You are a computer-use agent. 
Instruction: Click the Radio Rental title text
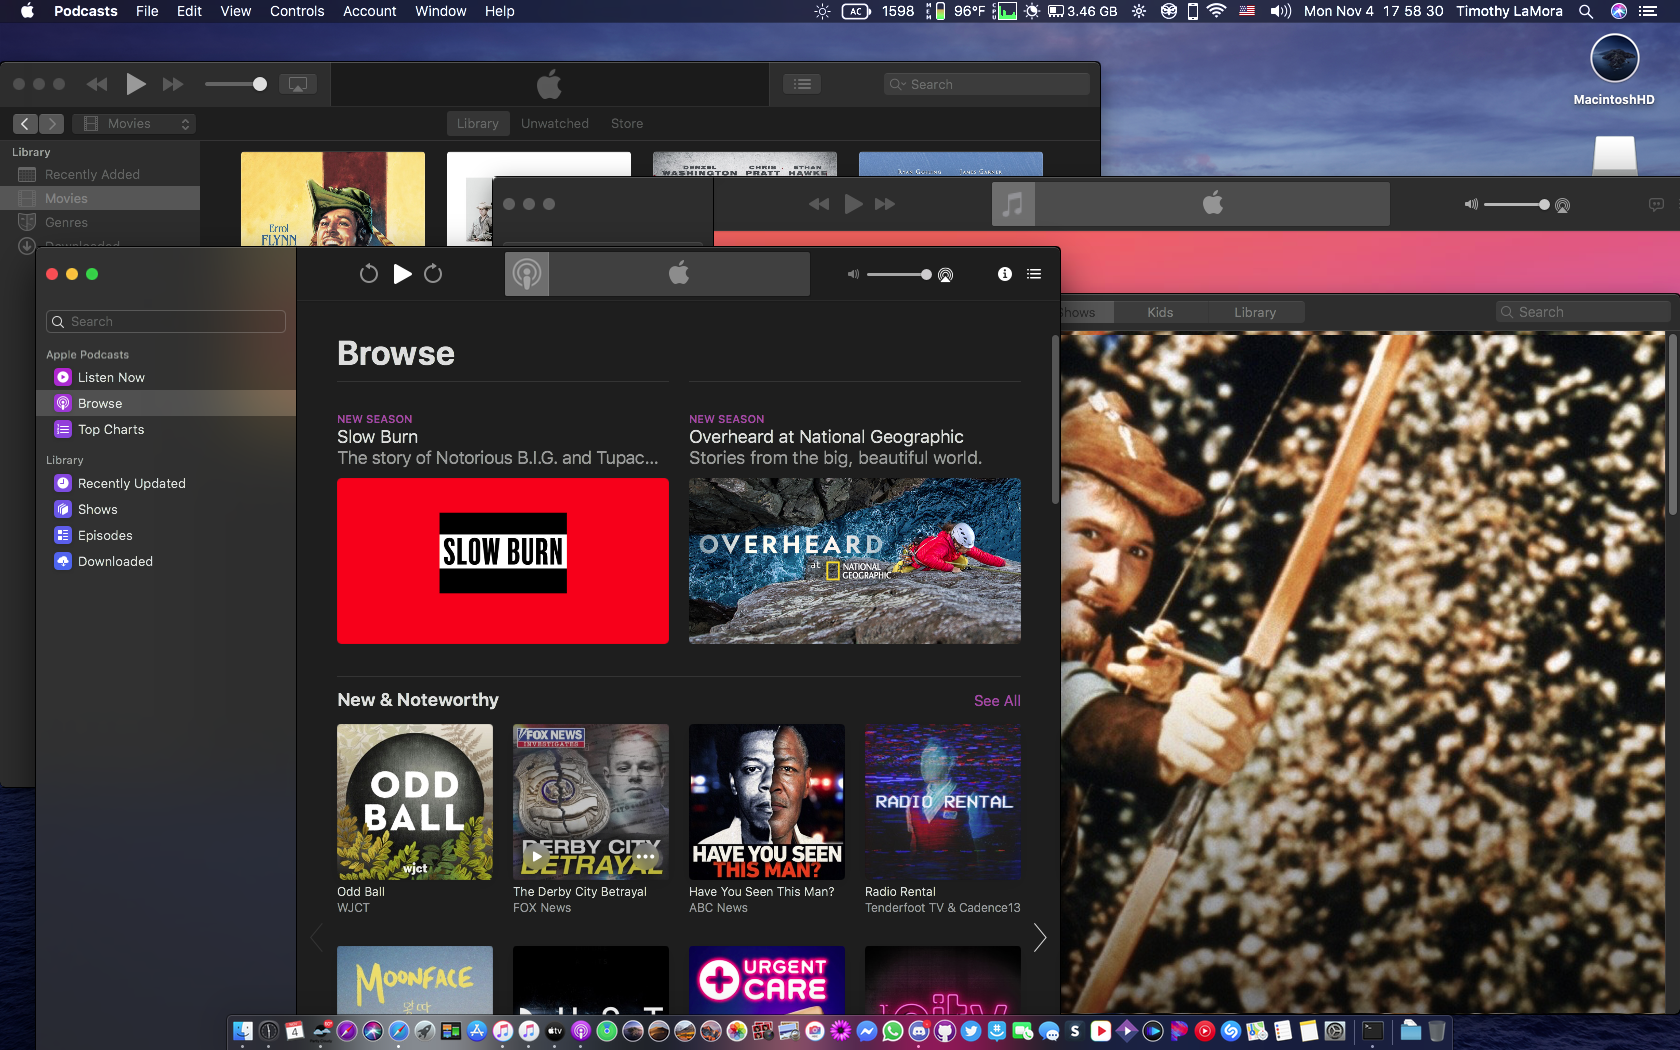pyautogui.click(x=900, y=892)
